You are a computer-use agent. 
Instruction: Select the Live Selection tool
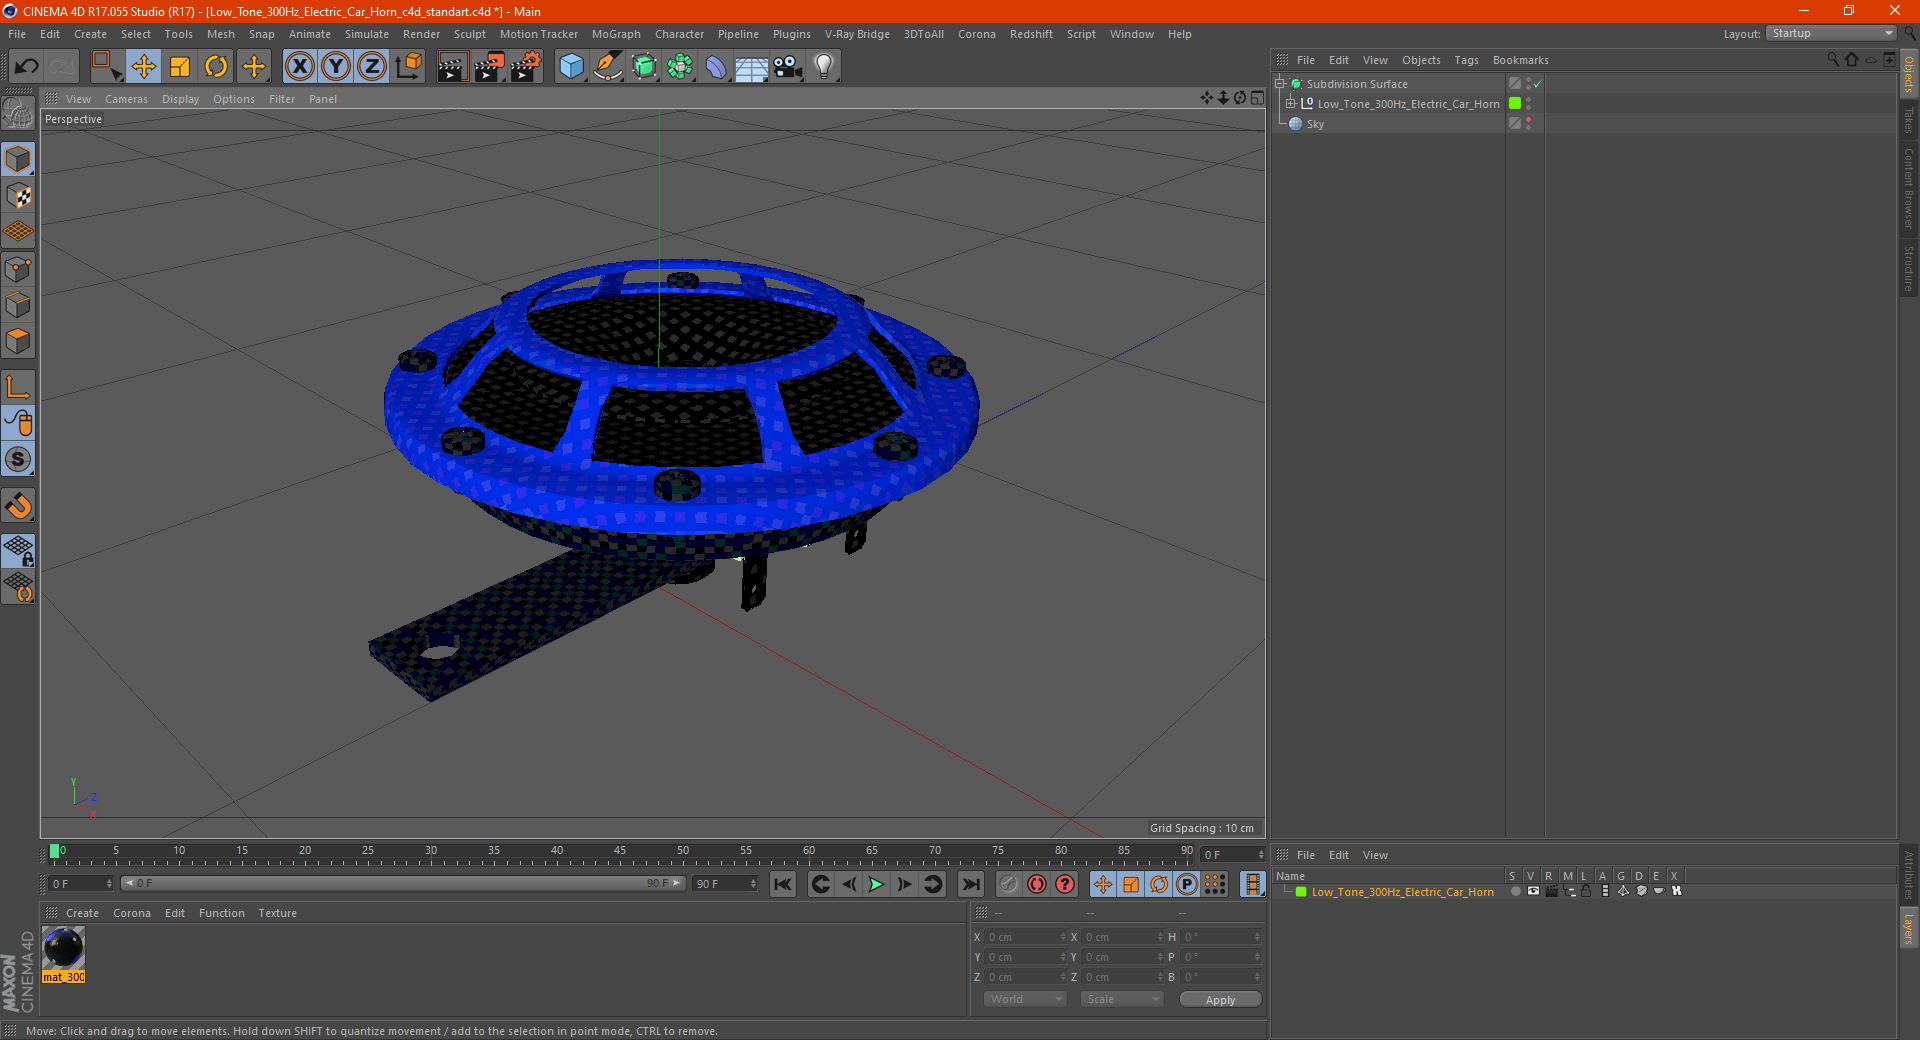[106, 67]
